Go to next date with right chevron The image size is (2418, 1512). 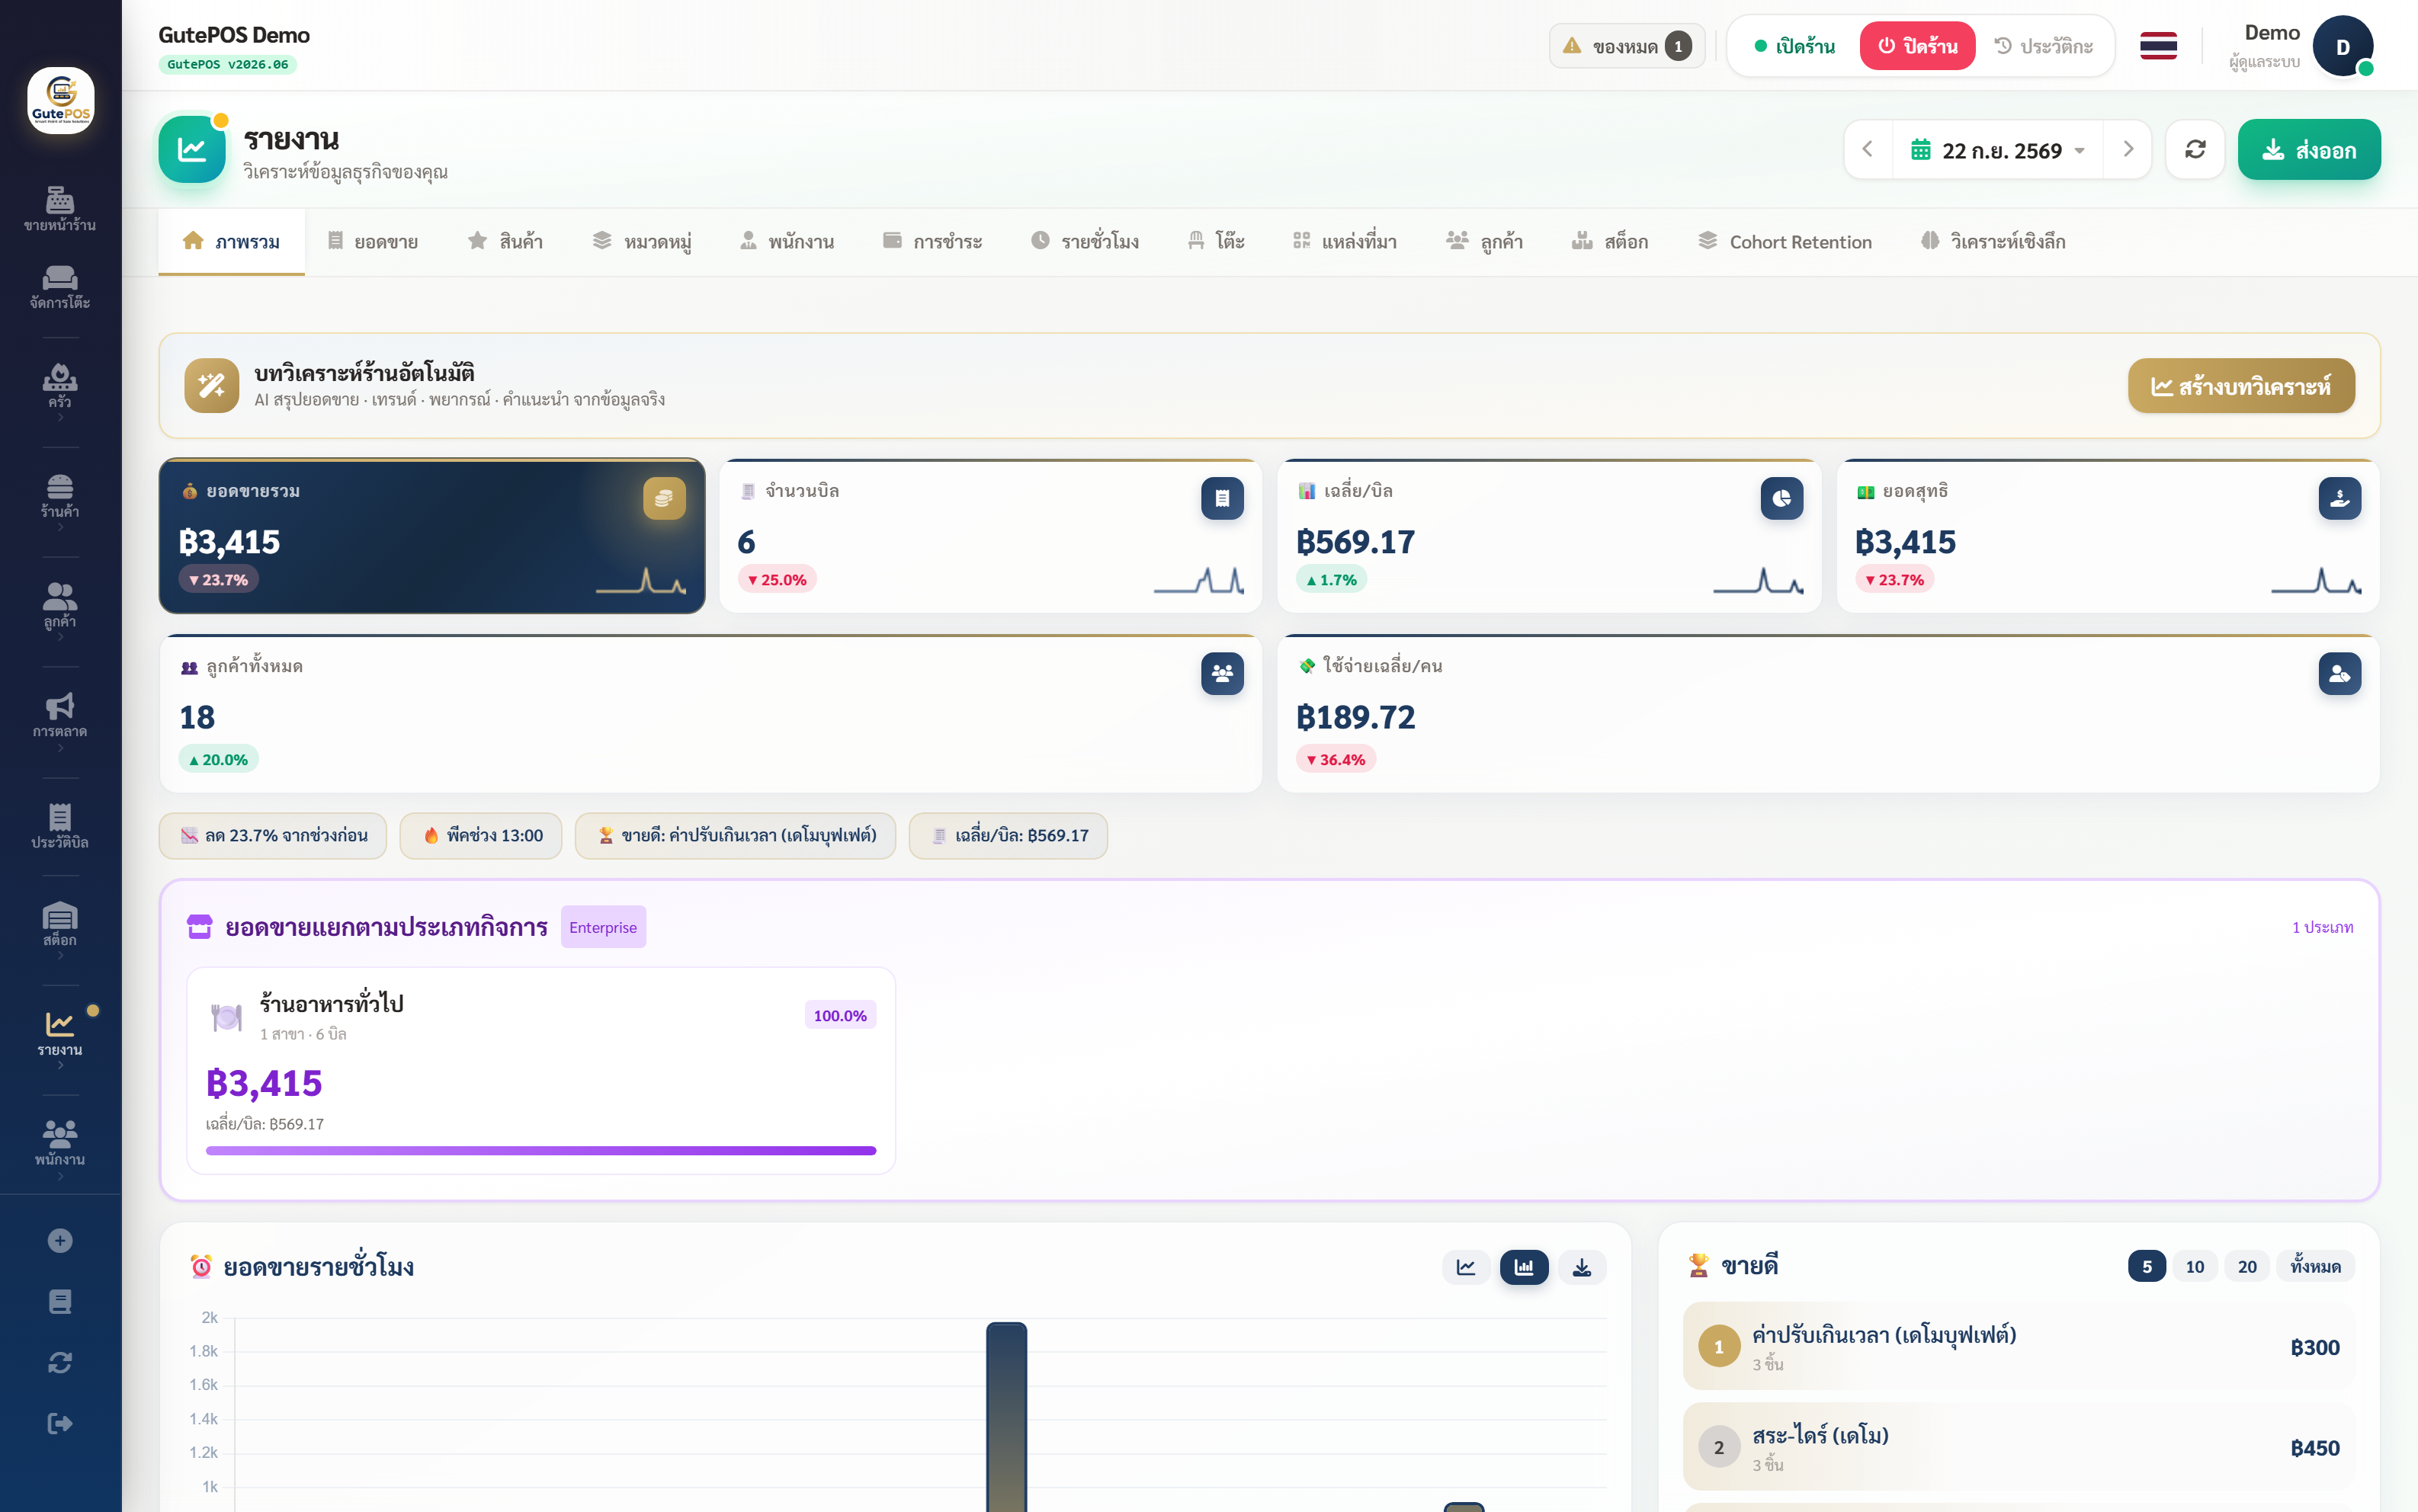[x=2128, y=150]
